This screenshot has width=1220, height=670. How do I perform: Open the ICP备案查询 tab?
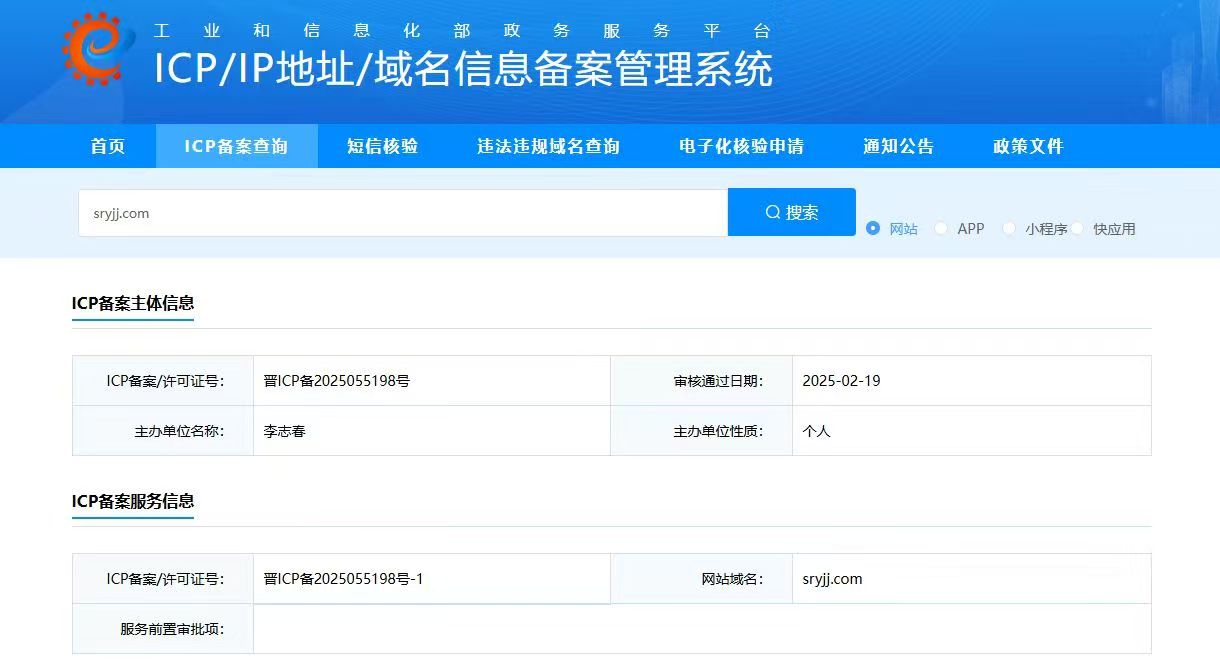pos(236,146)
